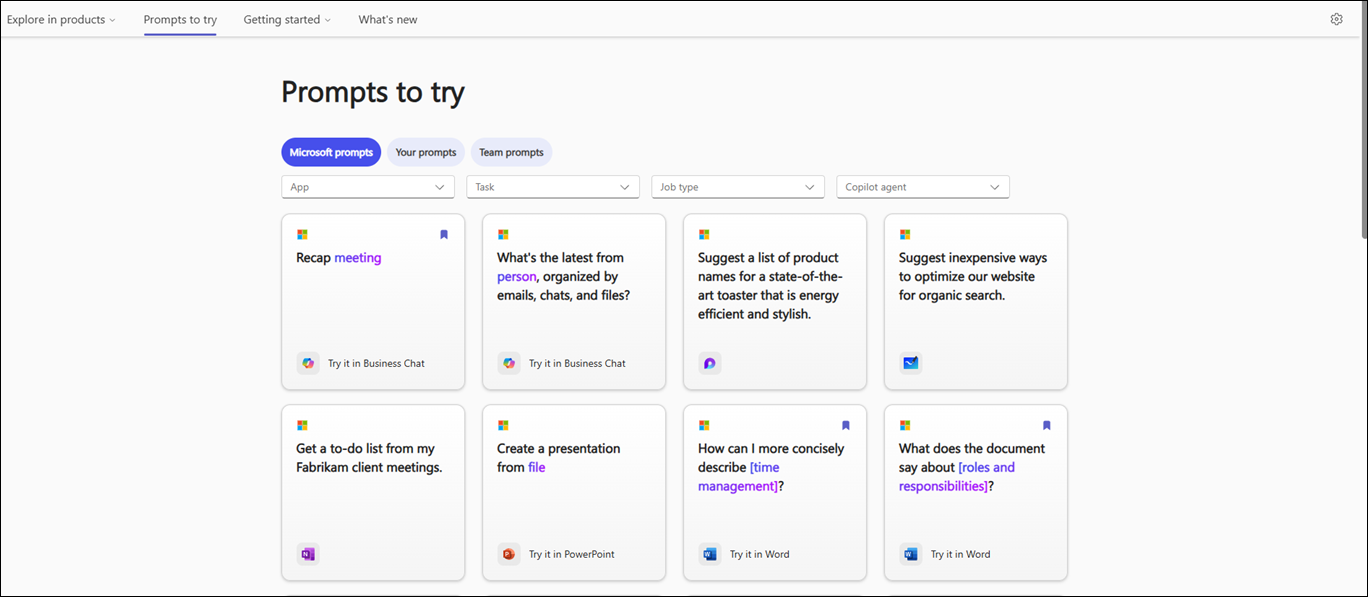Switch to the What's new tab

click(387, 19)
